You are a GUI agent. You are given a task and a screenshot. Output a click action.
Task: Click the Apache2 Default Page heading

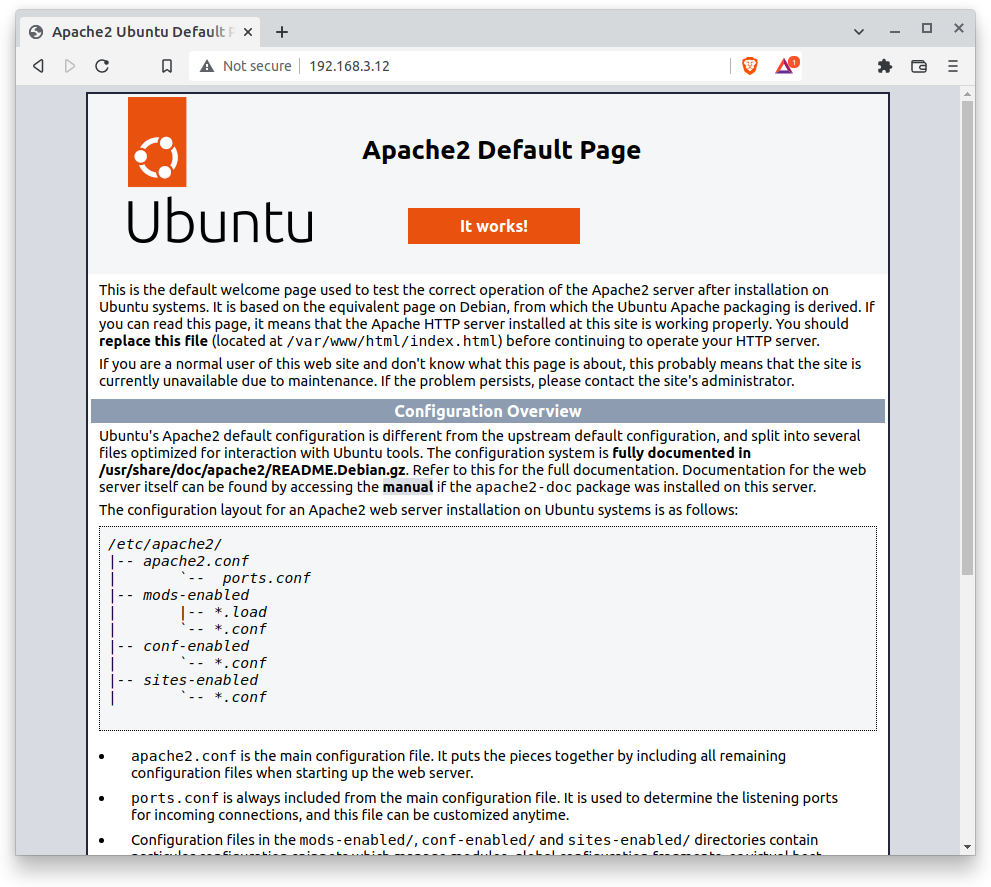[501, 150]
